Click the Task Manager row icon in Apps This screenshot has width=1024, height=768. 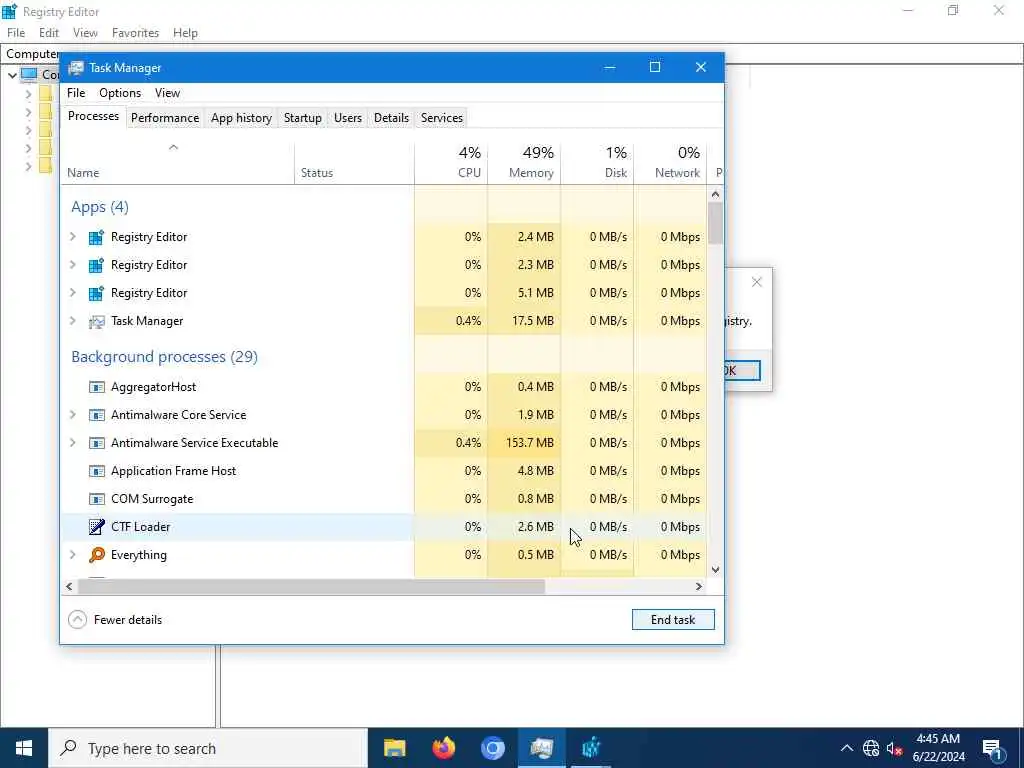pyautogui.click(x=97, y=321)
